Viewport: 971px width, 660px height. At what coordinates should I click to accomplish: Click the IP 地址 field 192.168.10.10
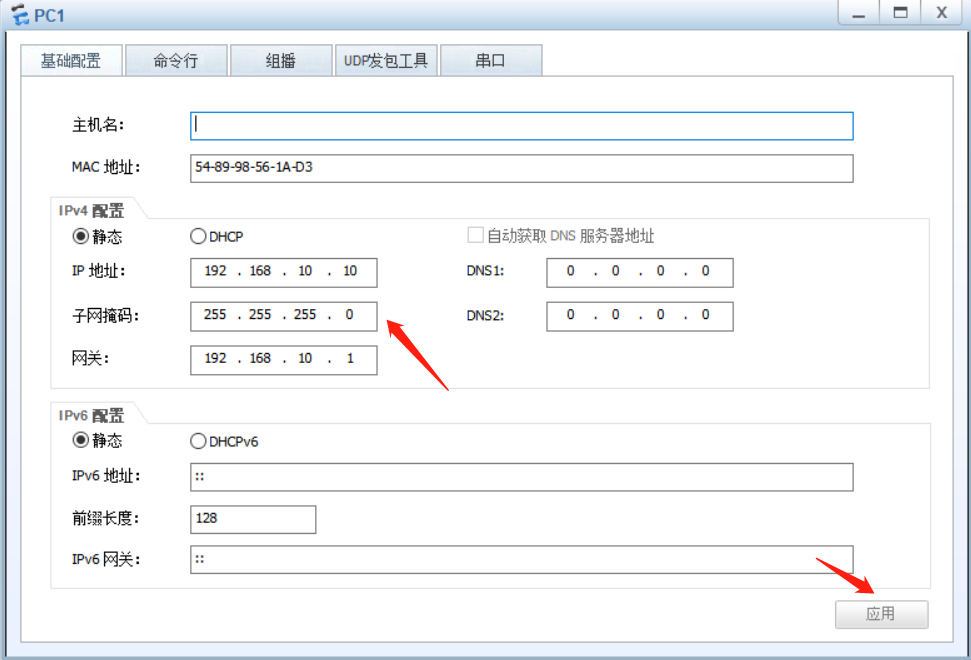[284, 272]
